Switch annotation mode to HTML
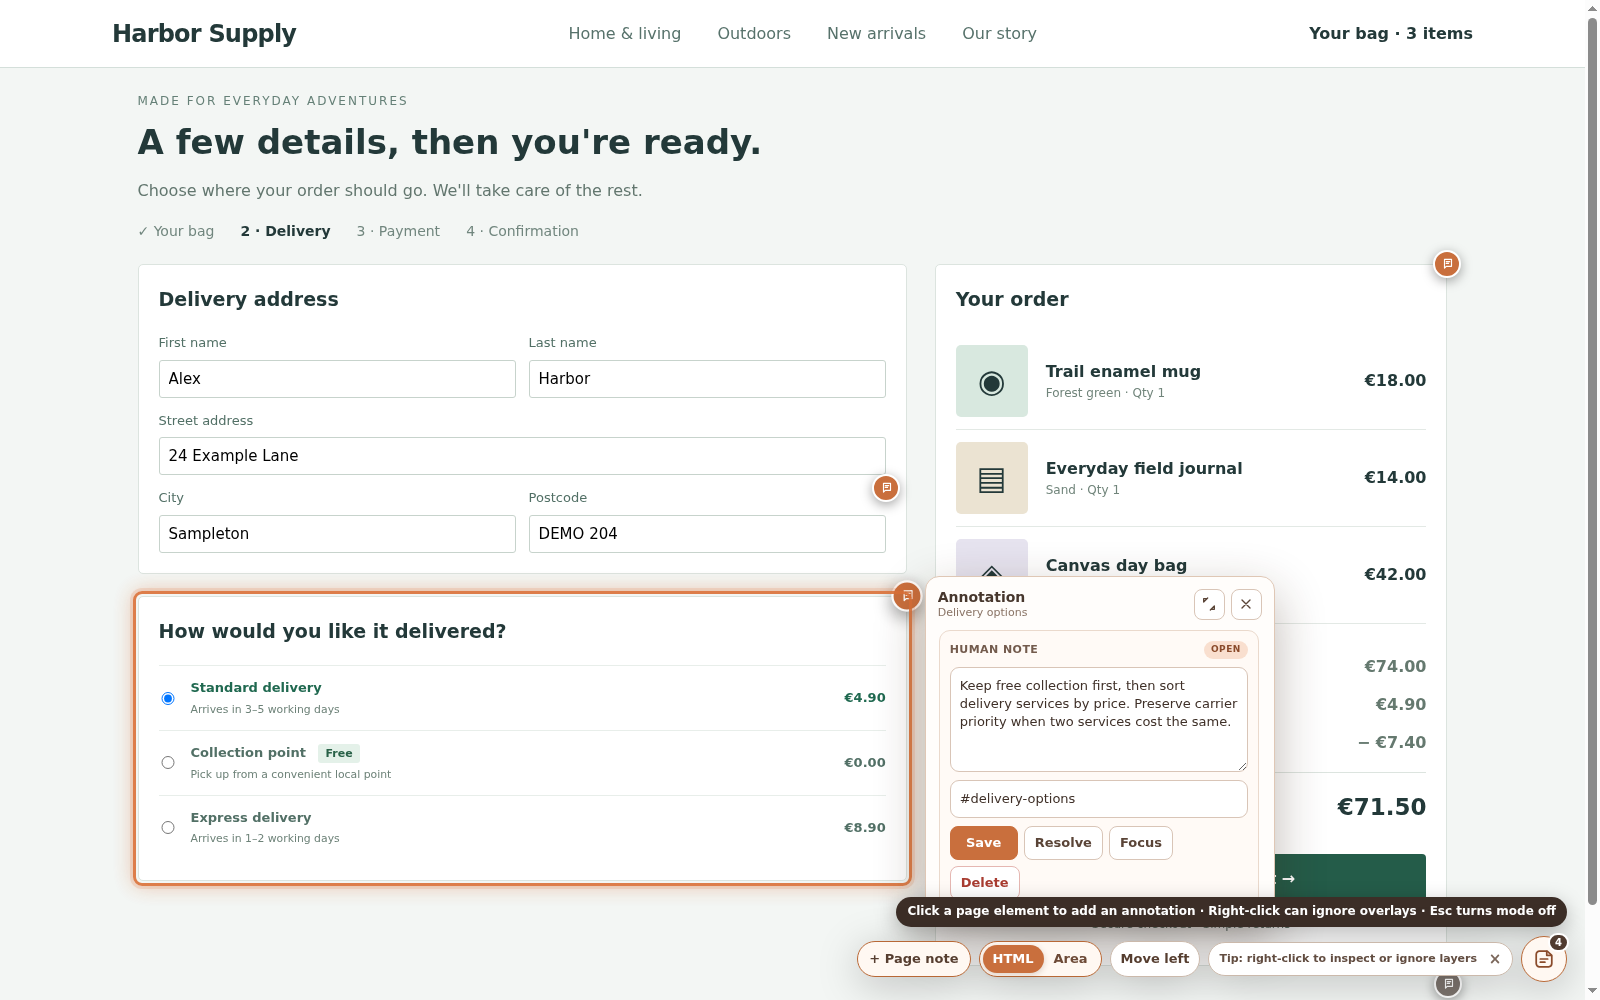Image resolution: width=1600 pixels, height=1000 pixels. click(x=1013, y=959)
